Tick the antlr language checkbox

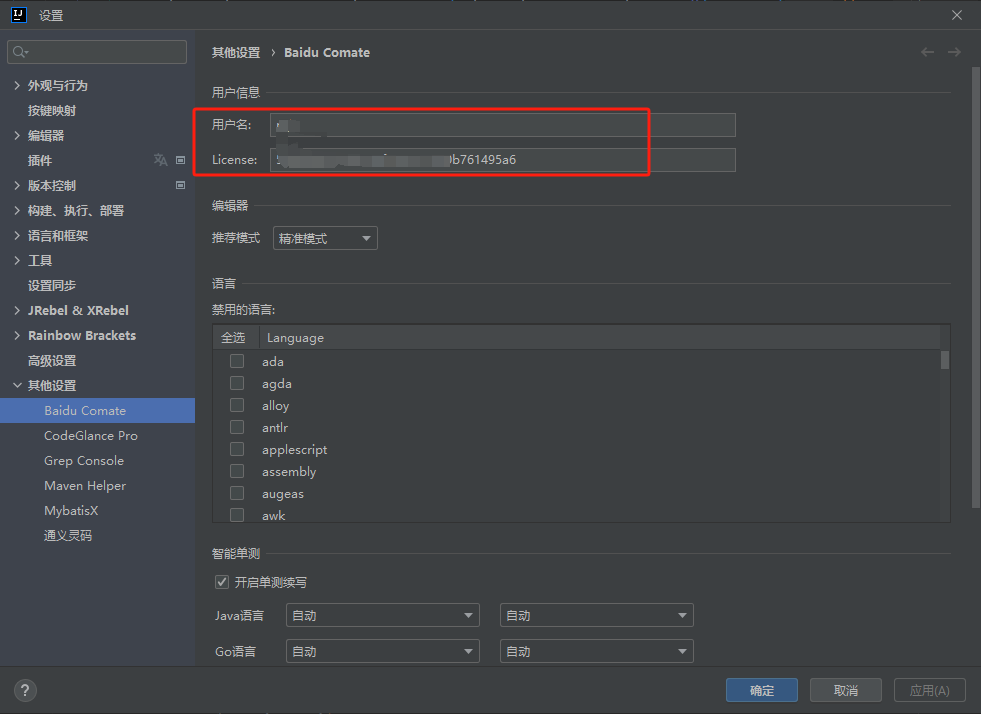click(x=237, y=427)
